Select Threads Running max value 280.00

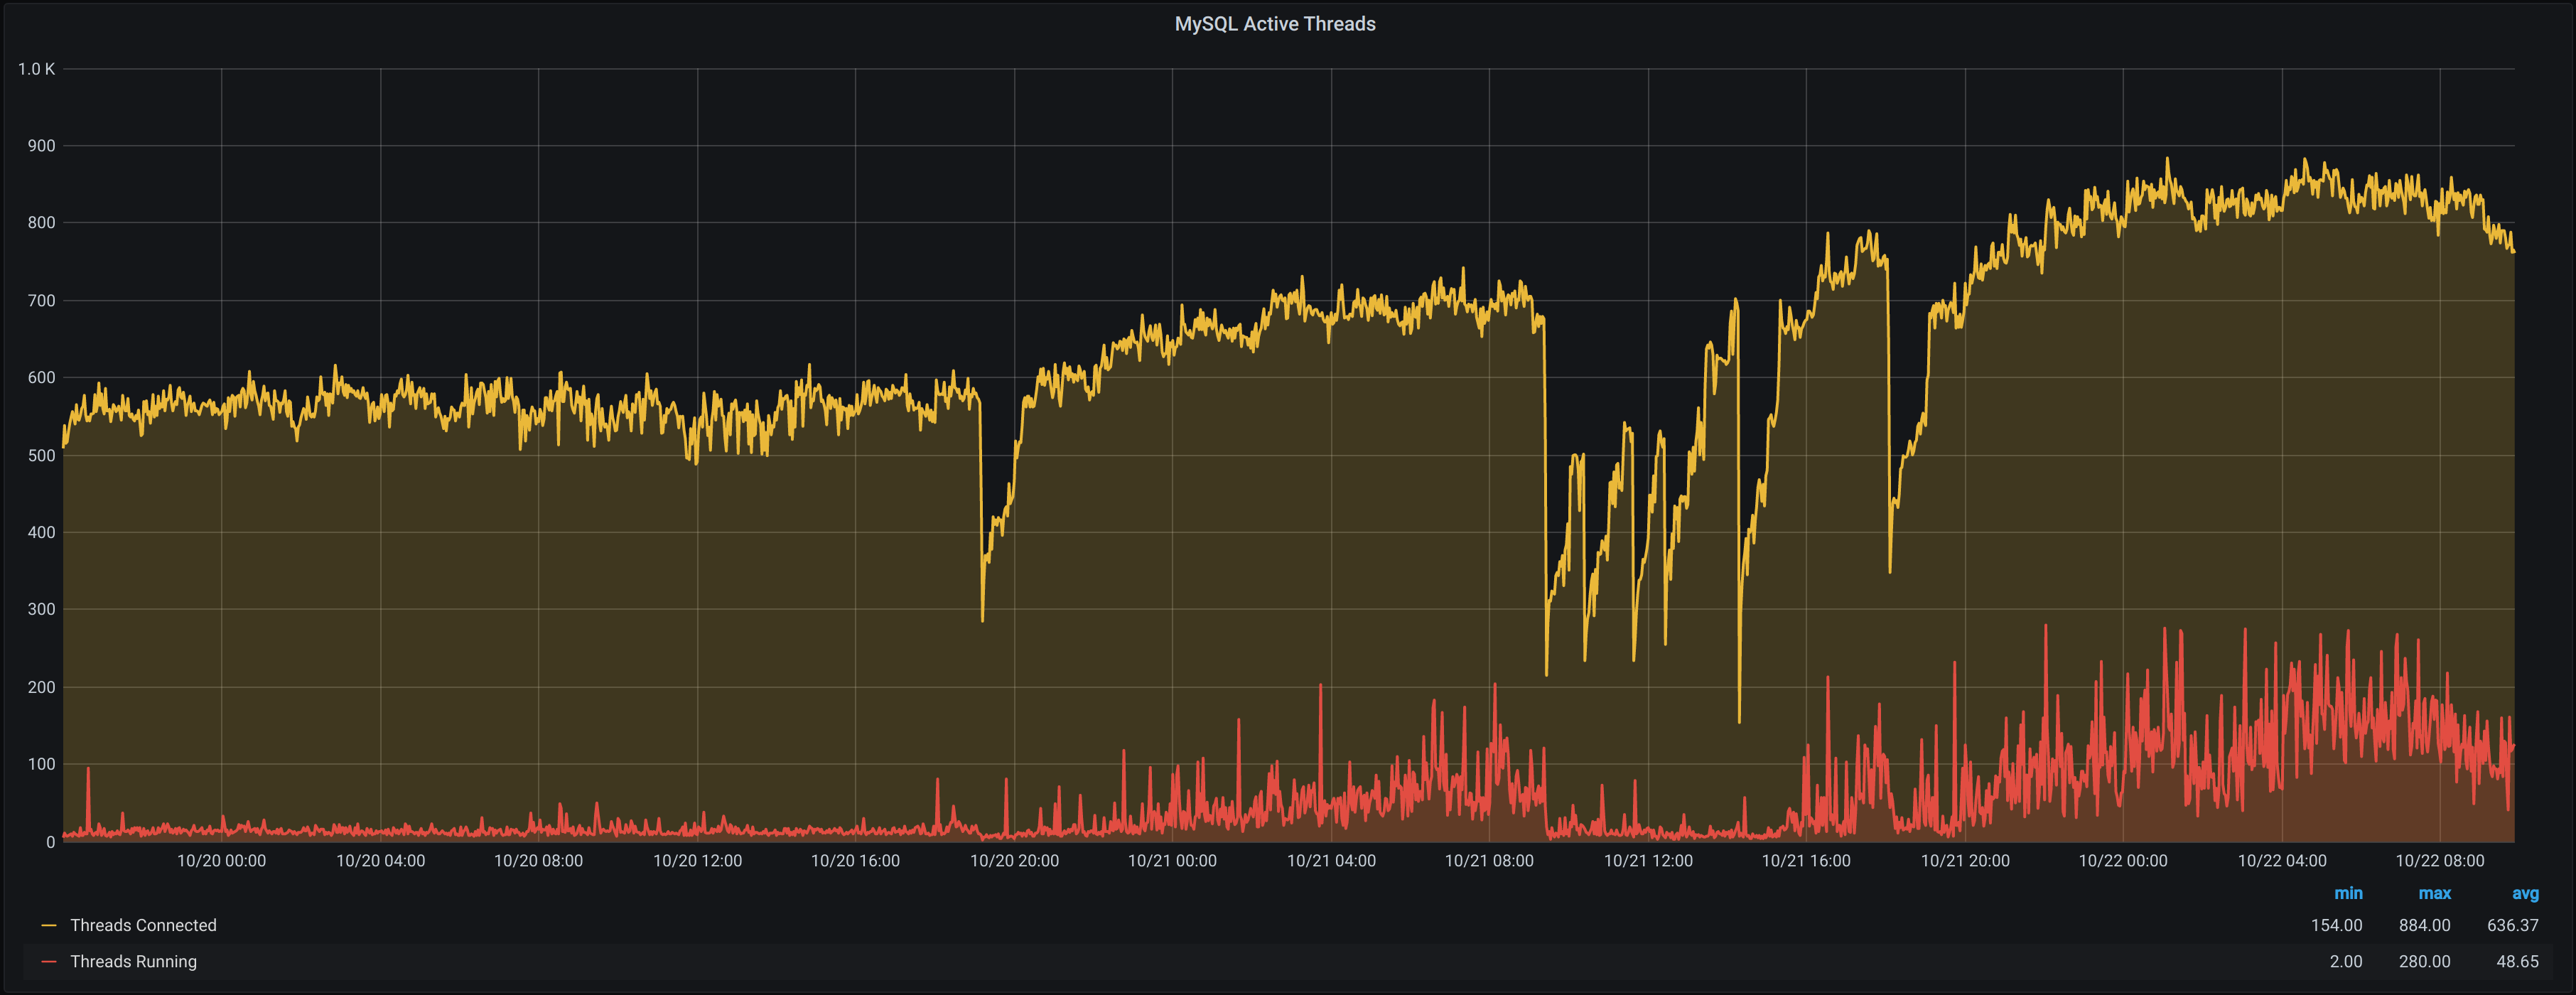[x=2424, y=961]
